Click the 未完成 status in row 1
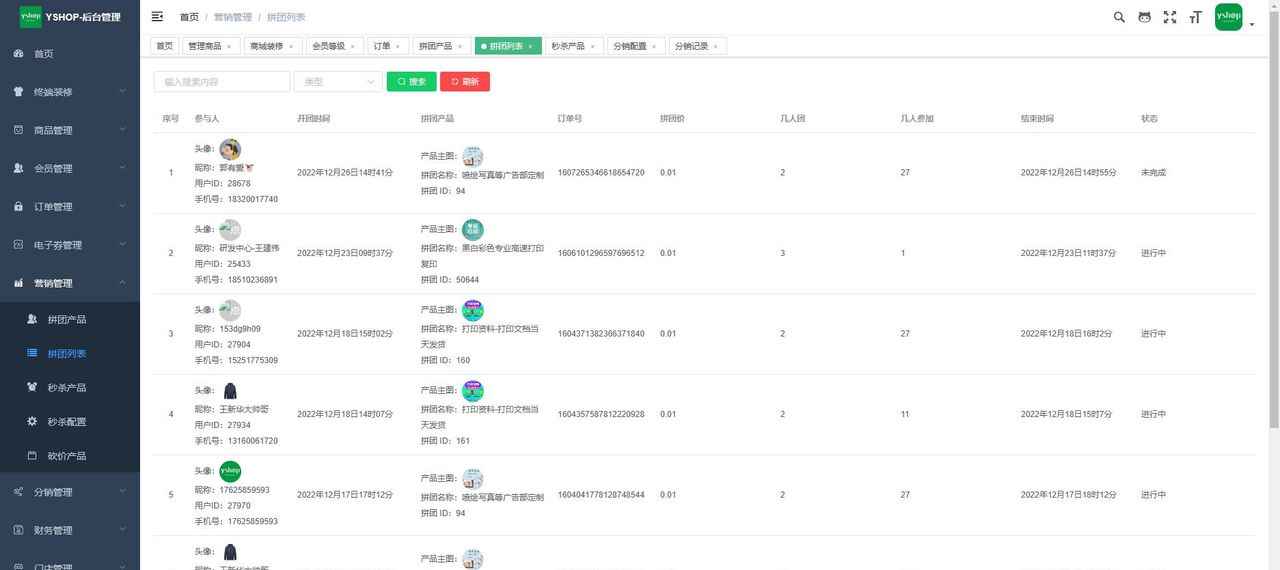1280x570 pixels. pyautogui.click(x=1153, y=173)
